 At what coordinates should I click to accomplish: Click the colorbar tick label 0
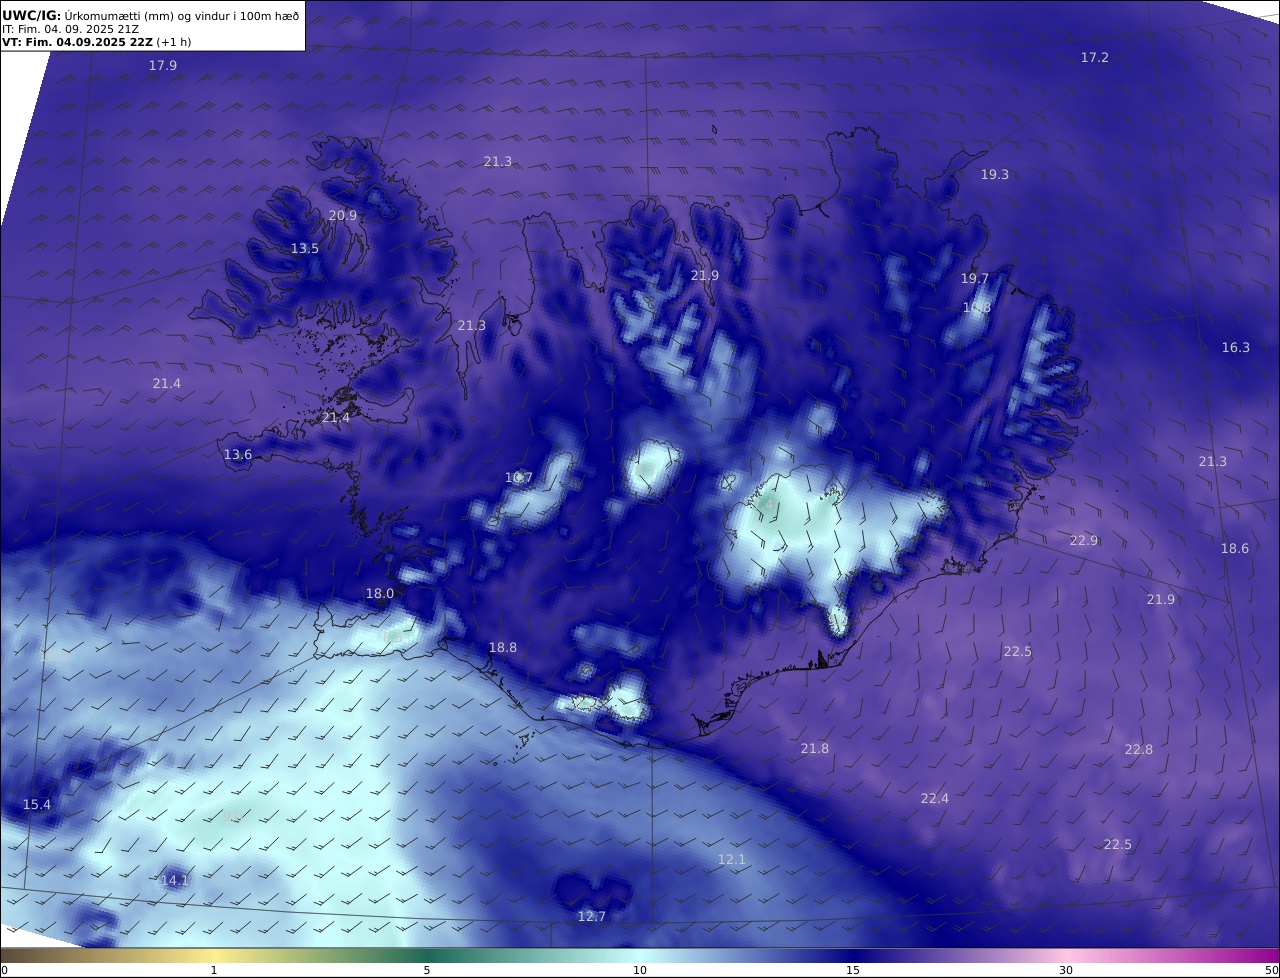[4, 970]
